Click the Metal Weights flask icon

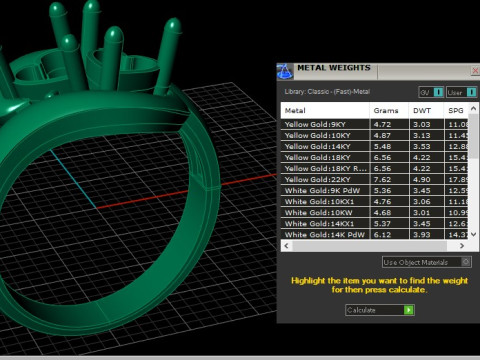285,71
